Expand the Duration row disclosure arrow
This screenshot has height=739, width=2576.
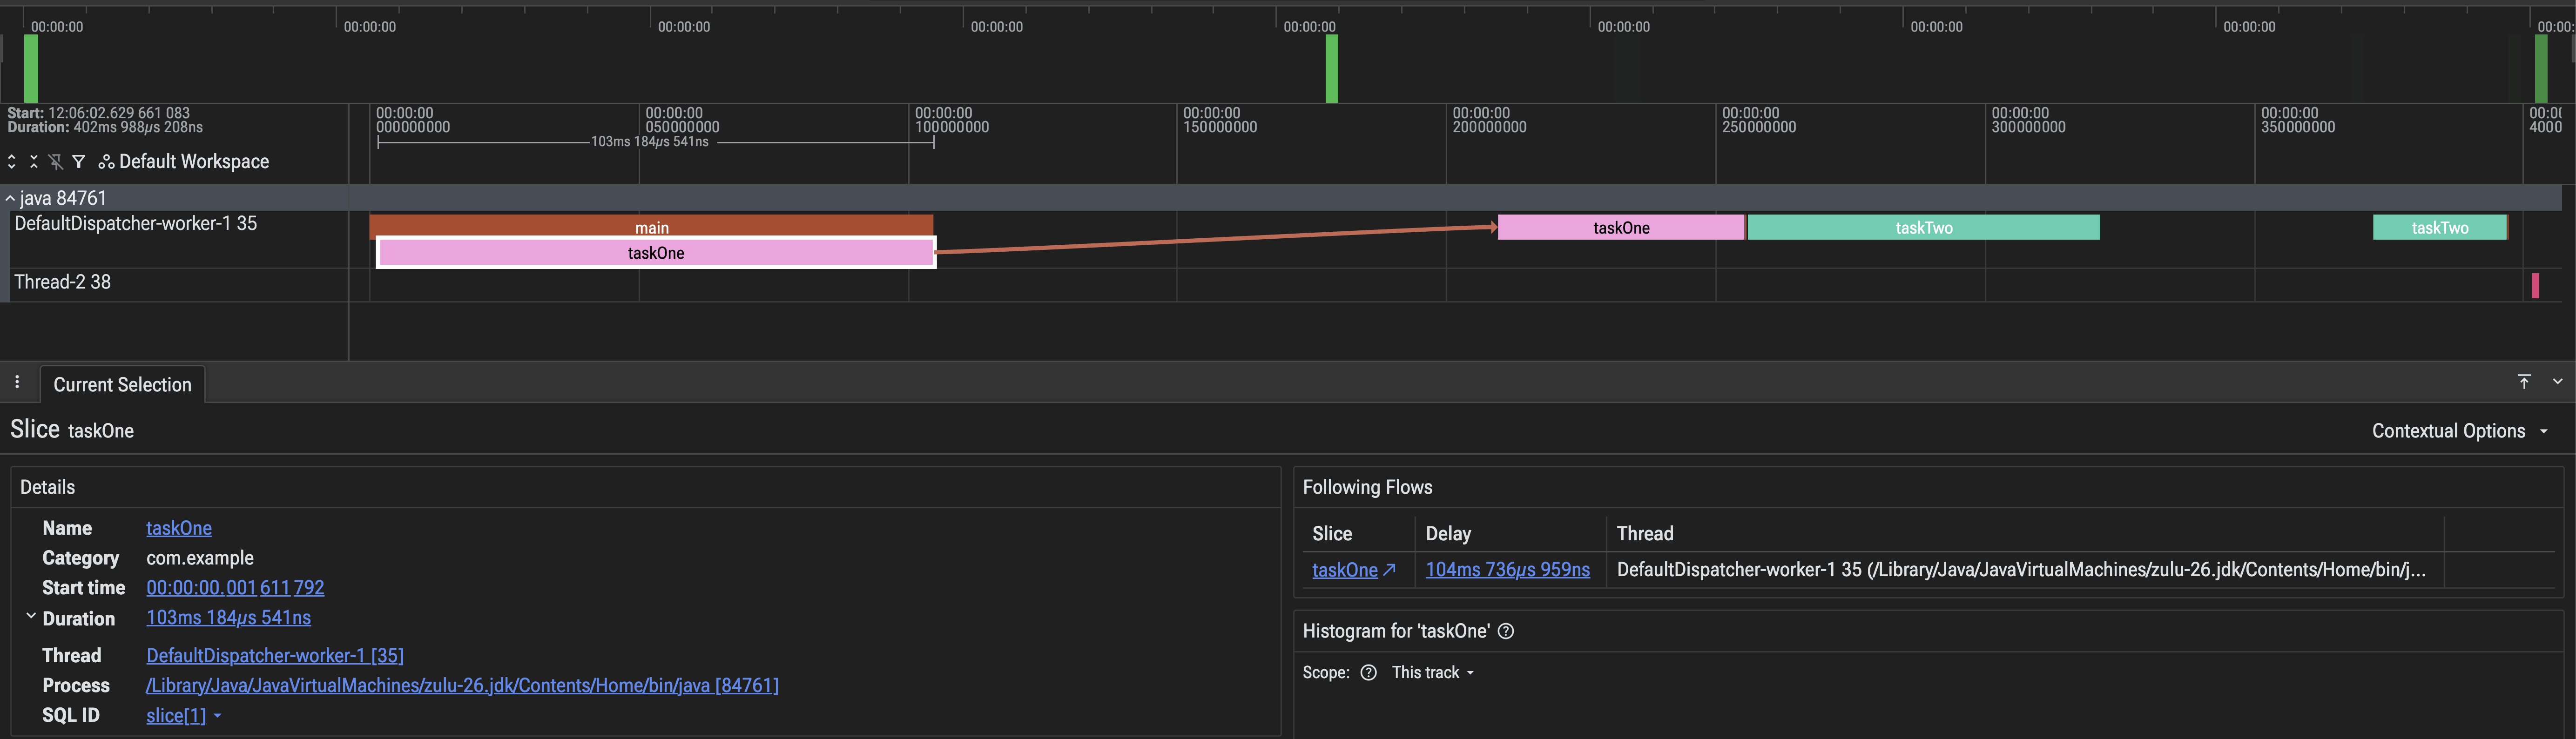coord(31,617)
